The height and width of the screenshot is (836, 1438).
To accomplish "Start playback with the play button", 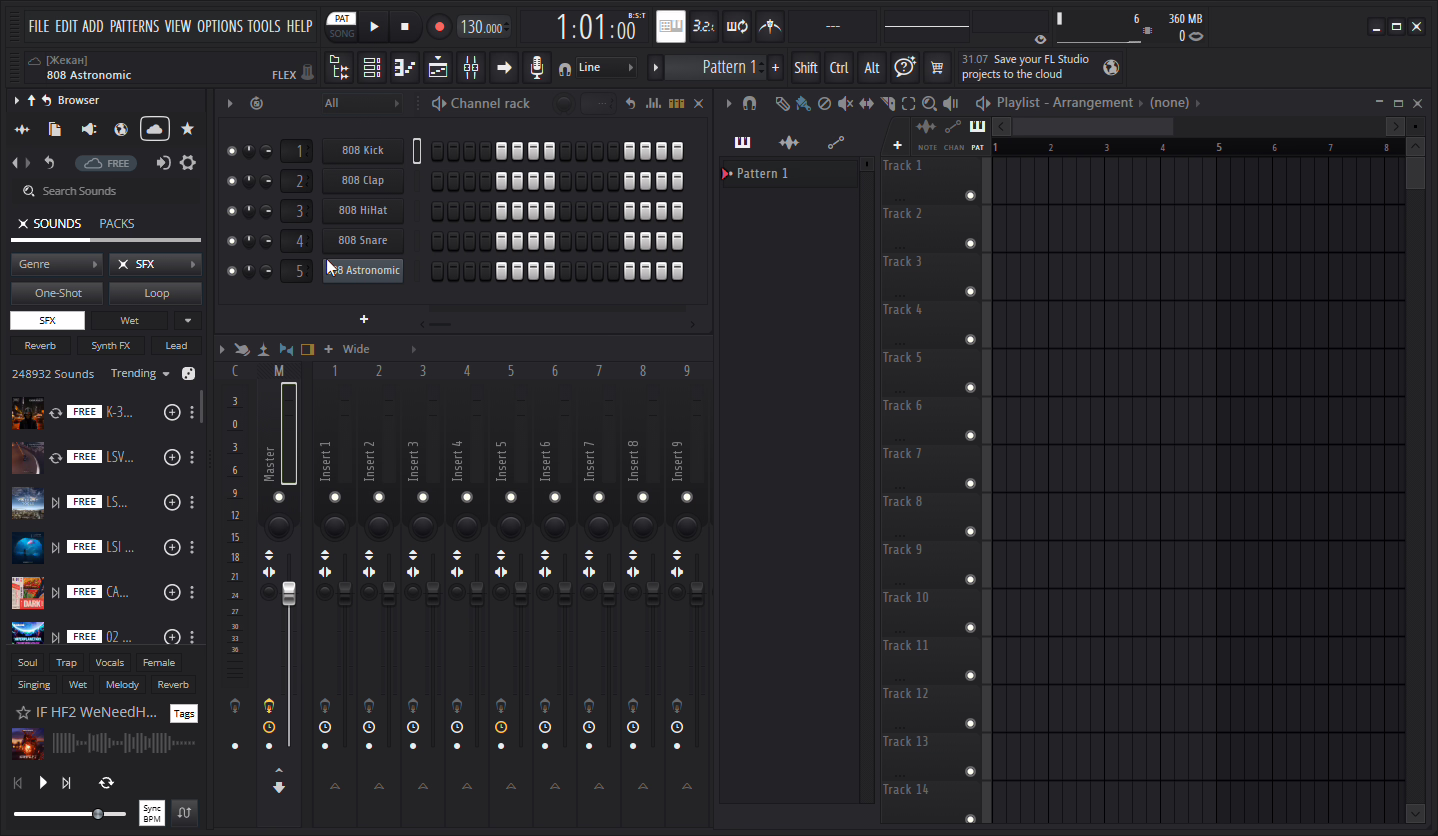I will pyautogui.click(x=374, y=26).
